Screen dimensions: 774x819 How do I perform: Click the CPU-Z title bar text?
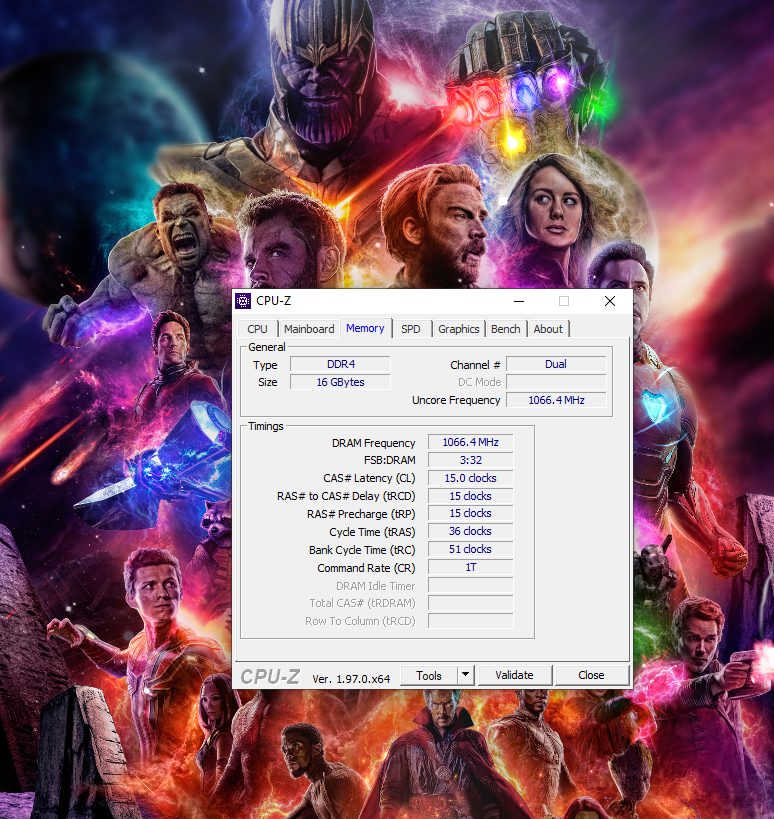[274, 301]
